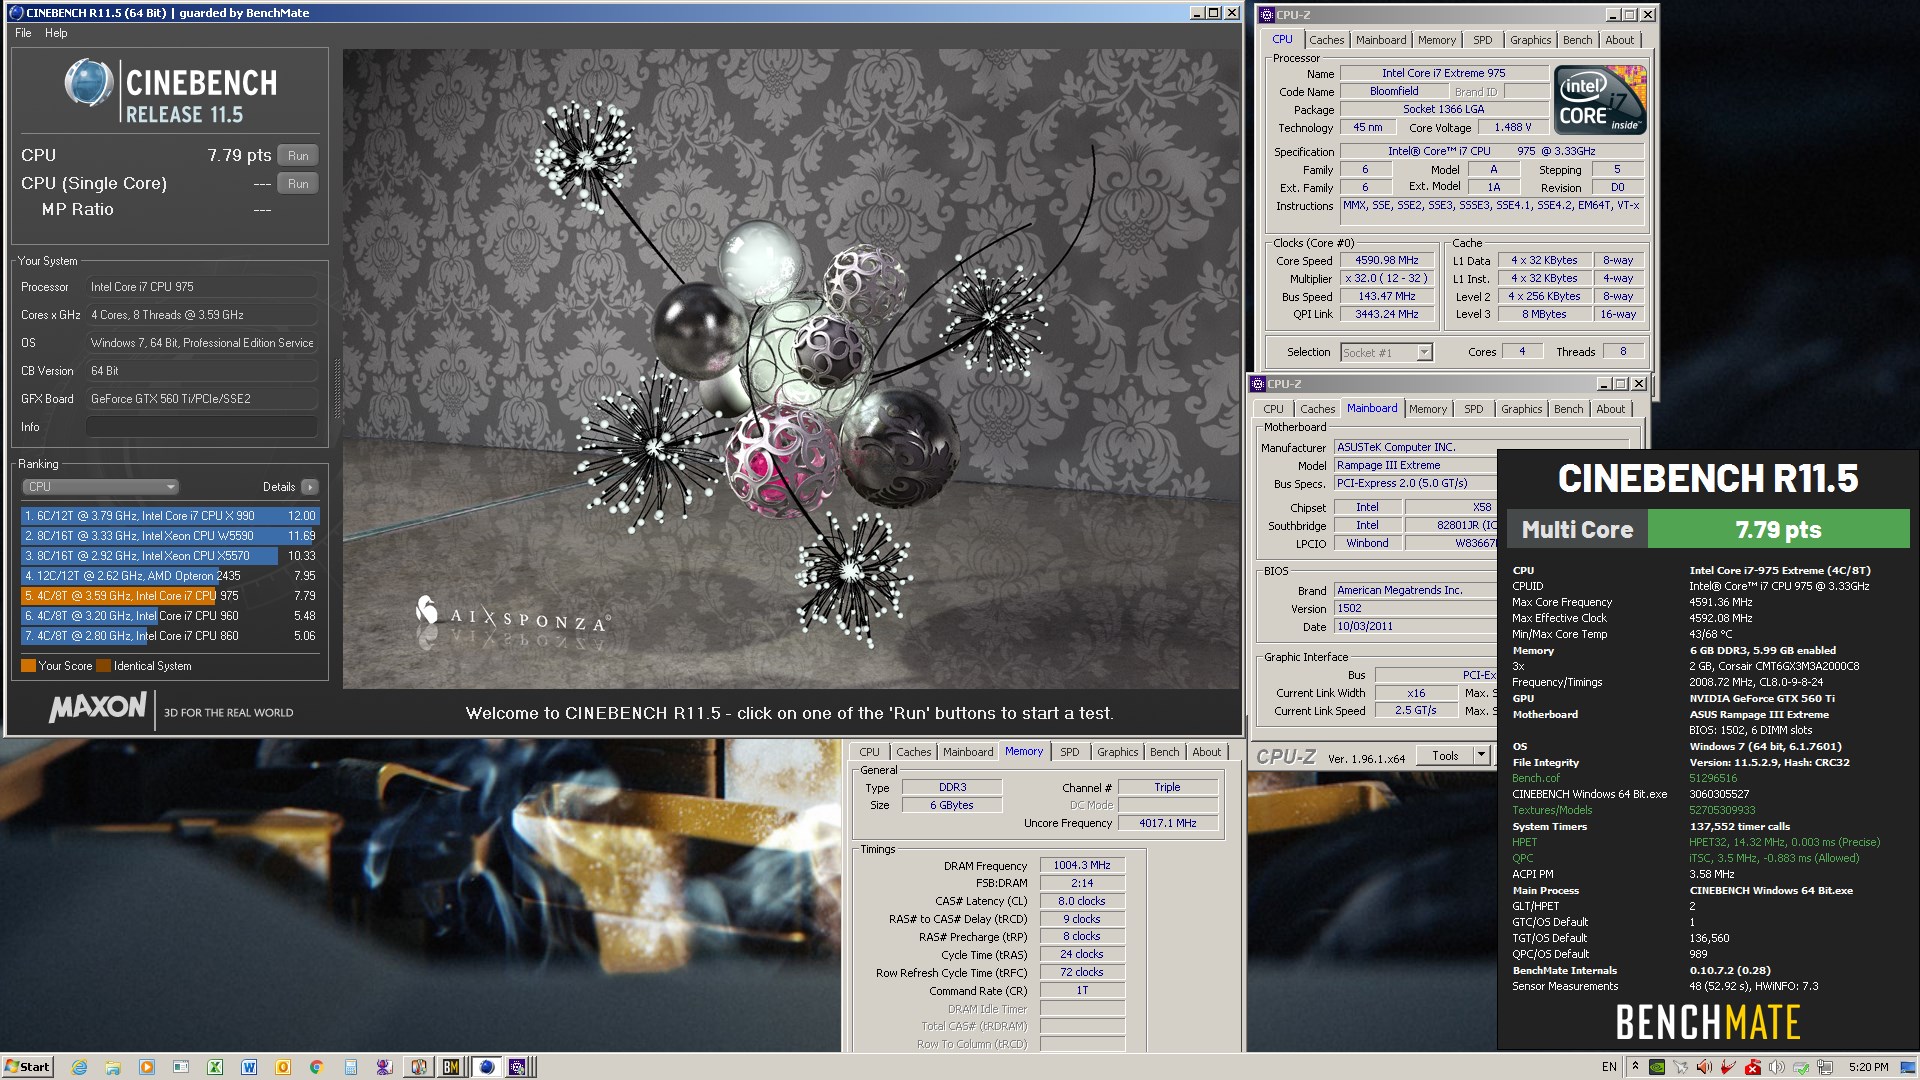
Task: Open the CPU-Z Tools dropdown arrow
Action: [1481, 756]
